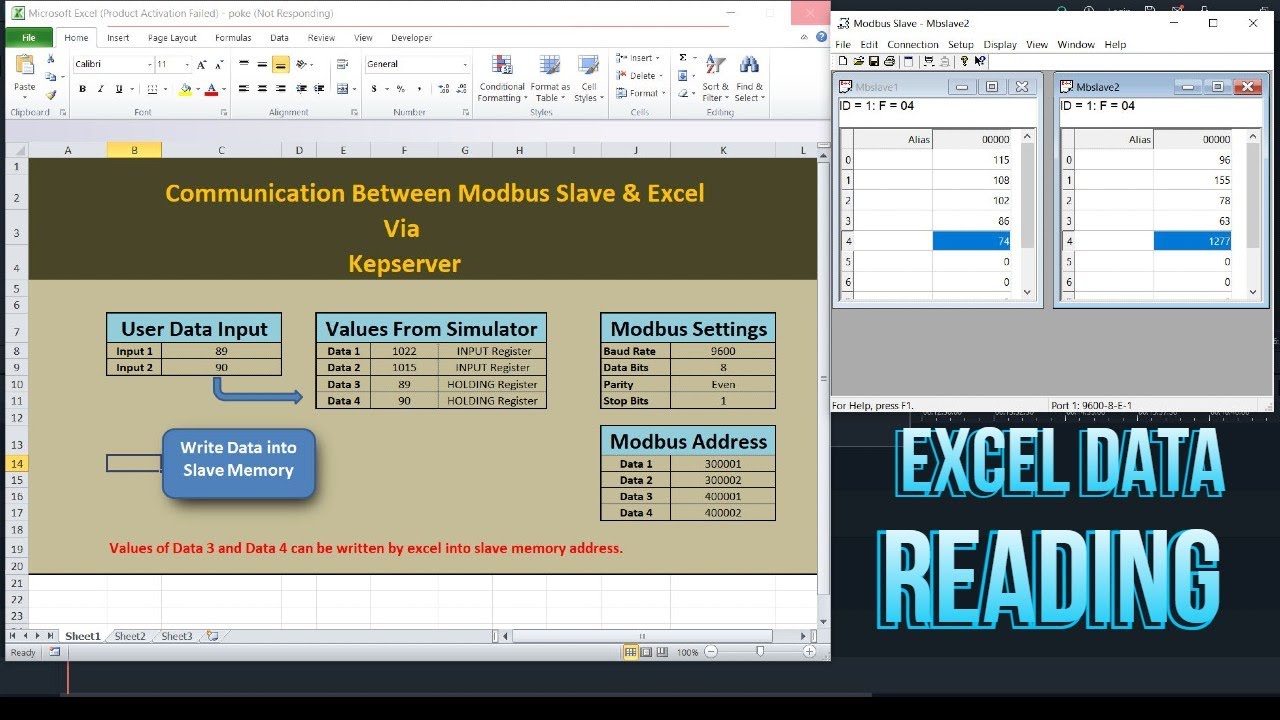The image size is (1280, 720).
Task: Click the Excel Help blue question icon
Action: (x=821, y=36)
